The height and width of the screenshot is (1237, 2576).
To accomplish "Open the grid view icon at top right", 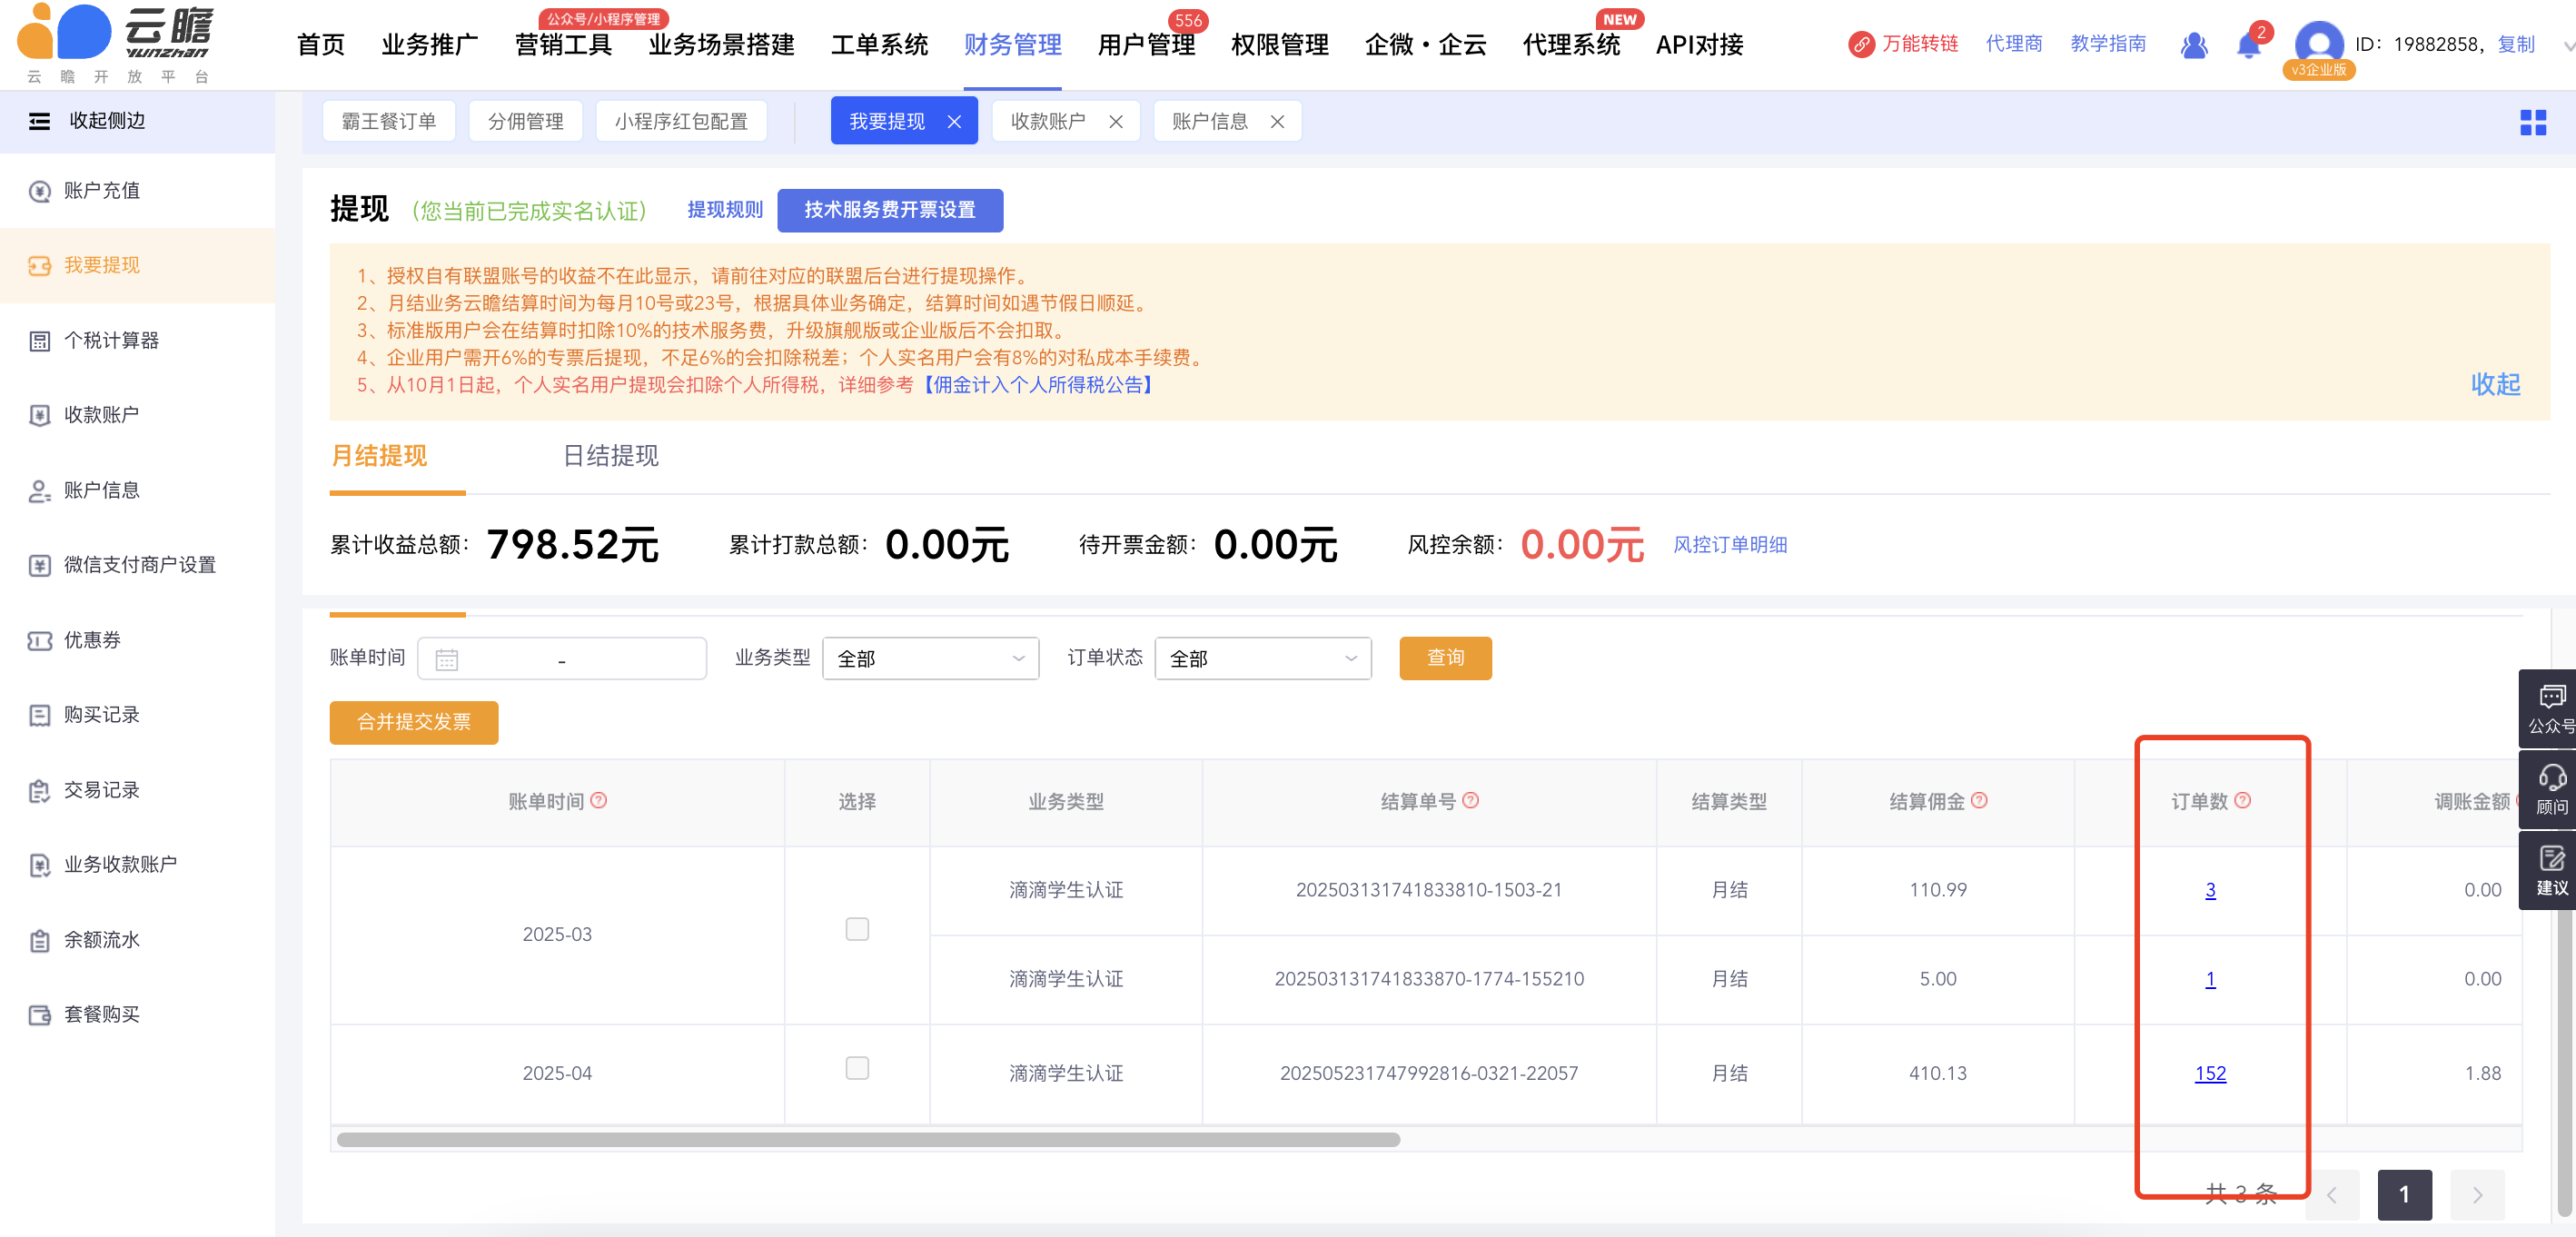I will [x=2532, y=122].
